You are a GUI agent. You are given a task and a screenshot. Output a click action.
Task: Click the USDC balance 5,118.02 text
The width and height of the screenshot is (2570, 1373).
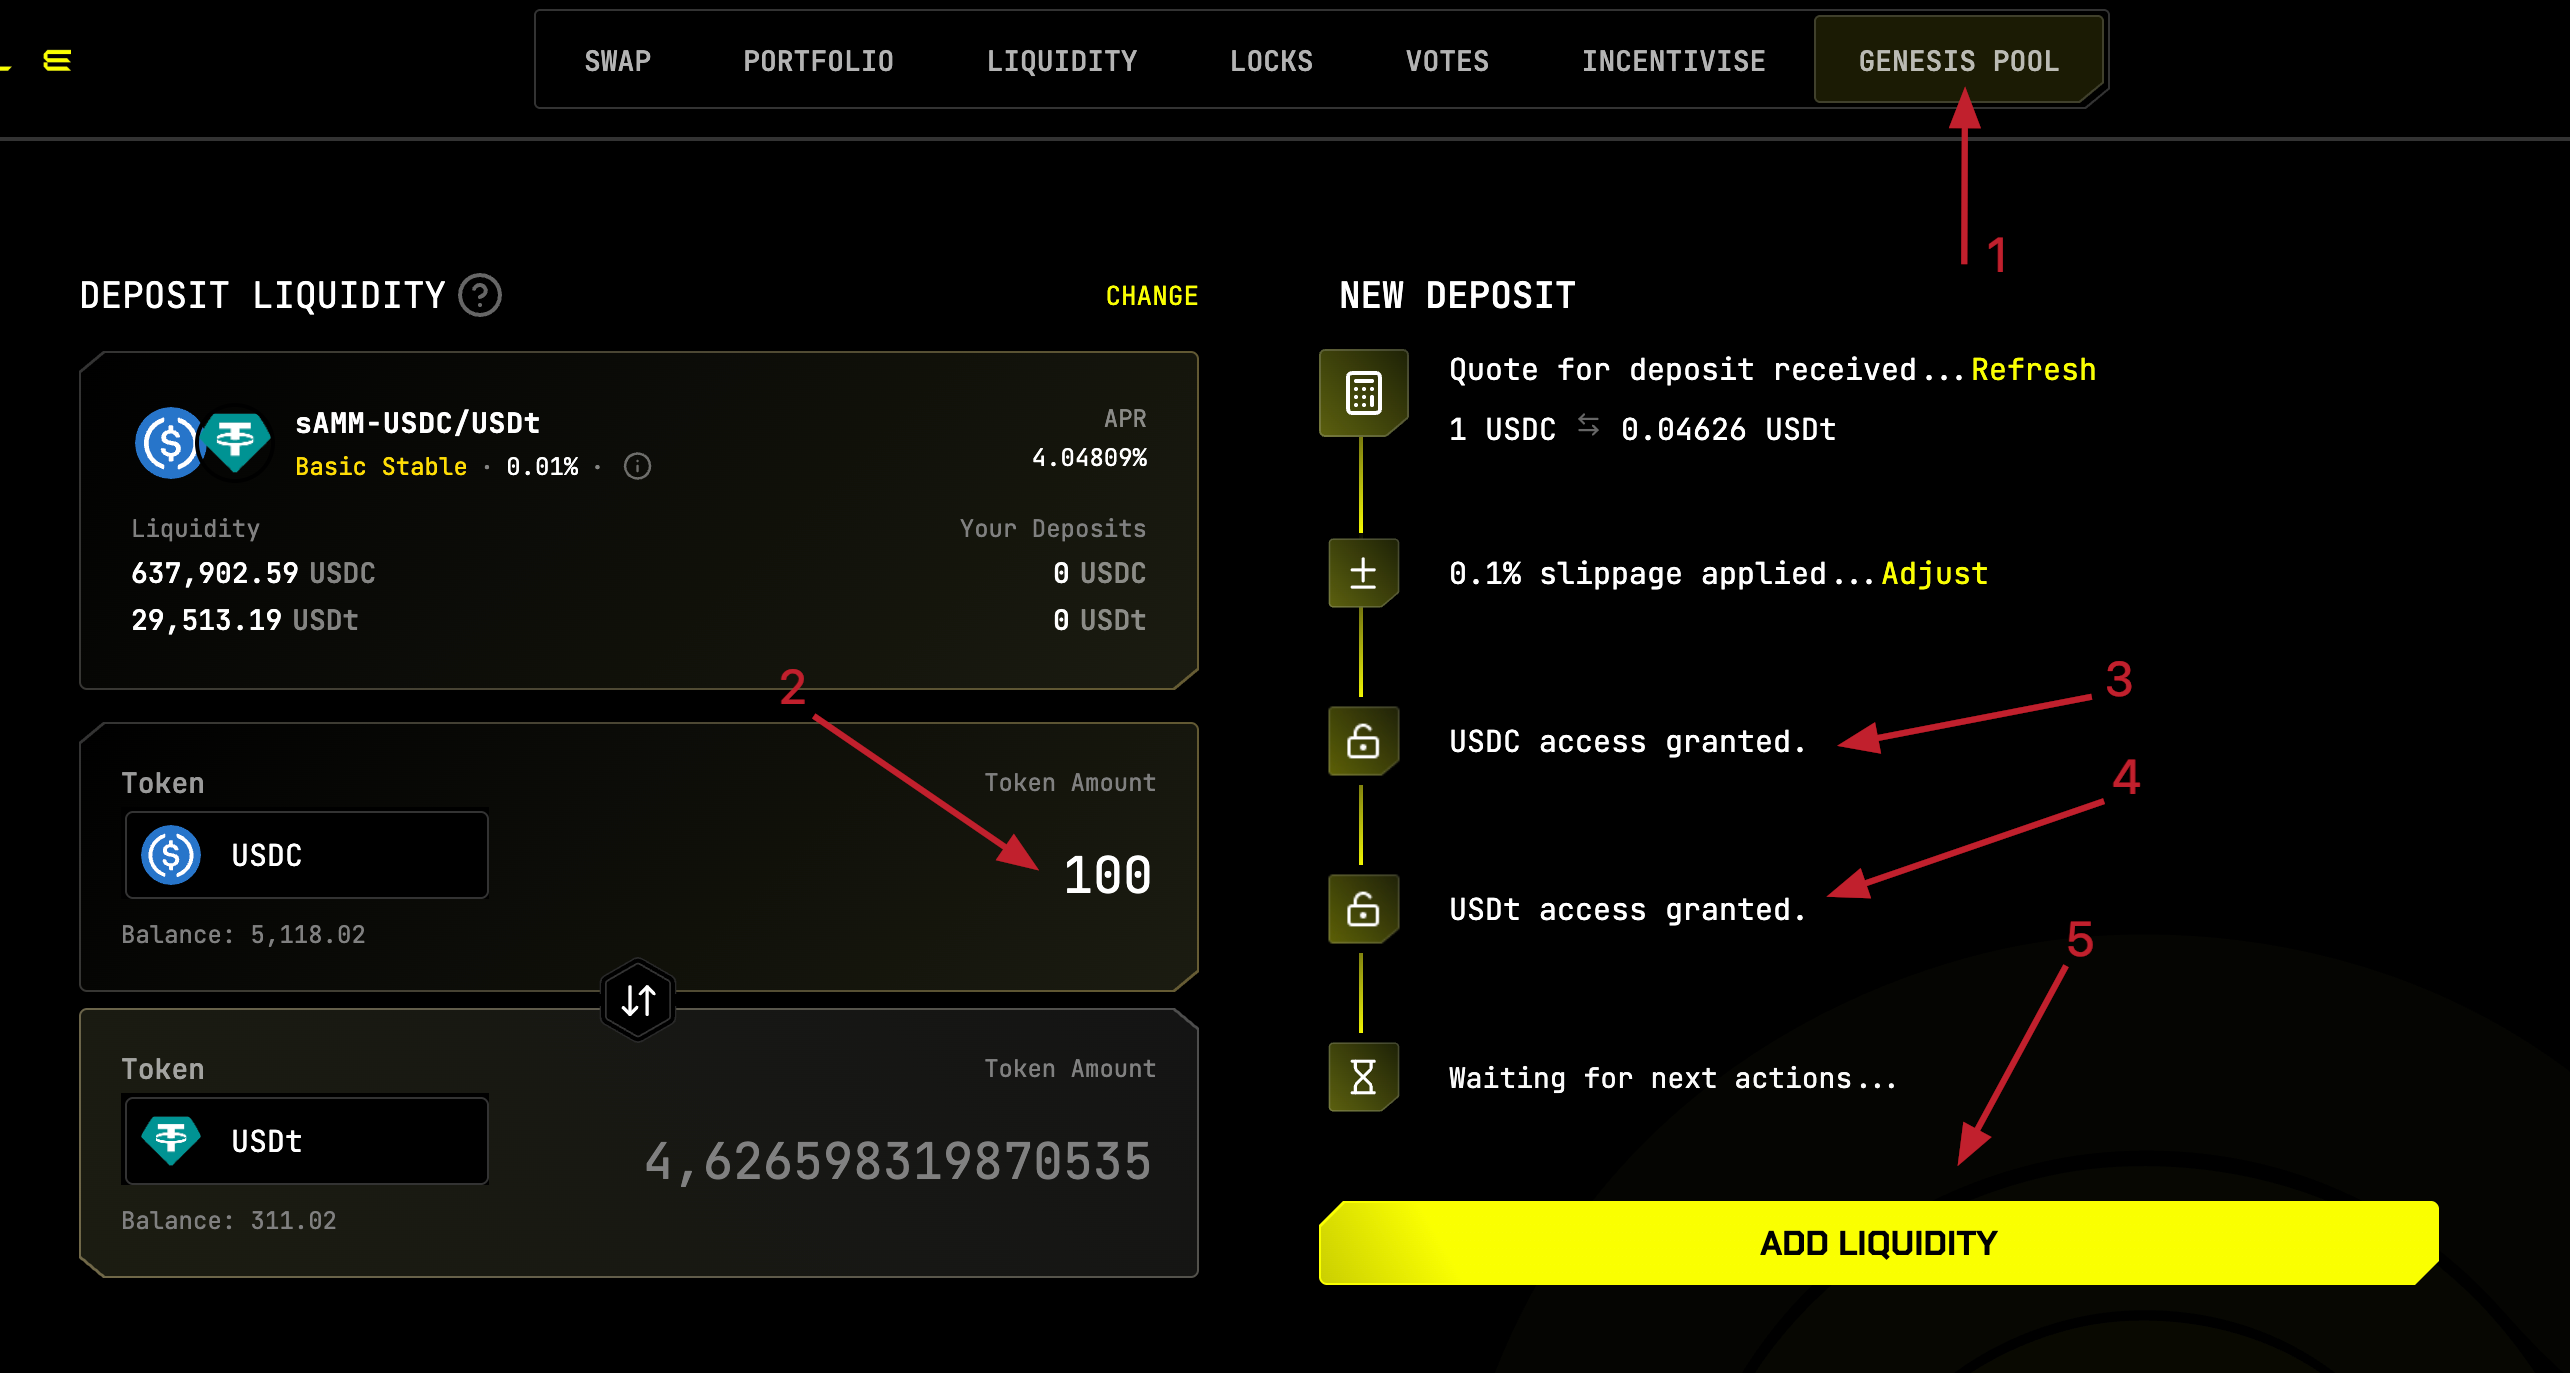point(243,935)
